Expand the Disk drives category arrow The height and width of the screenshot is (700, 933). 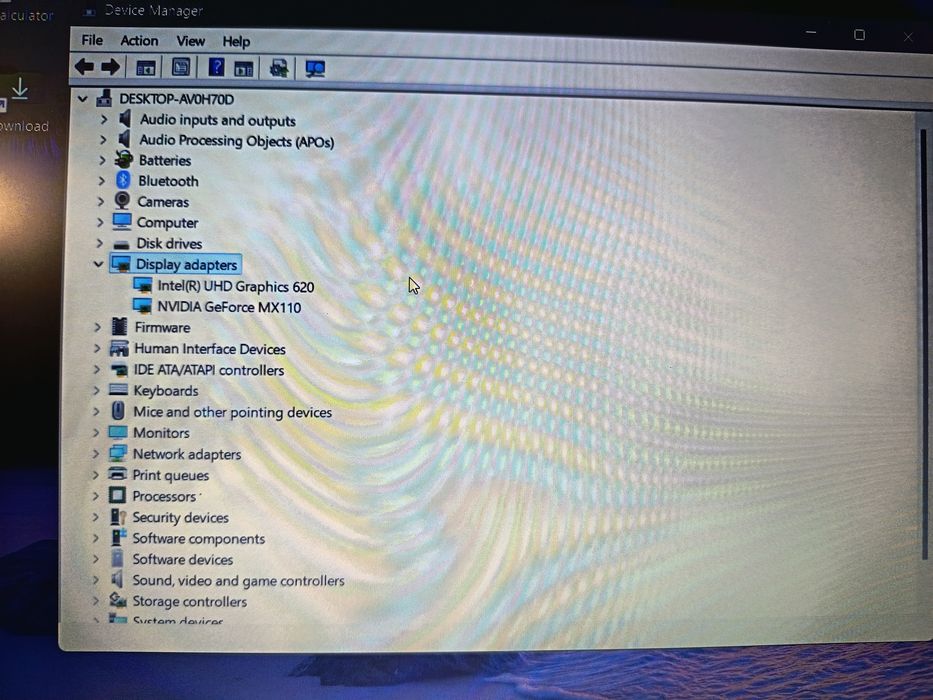pos(100,243)
